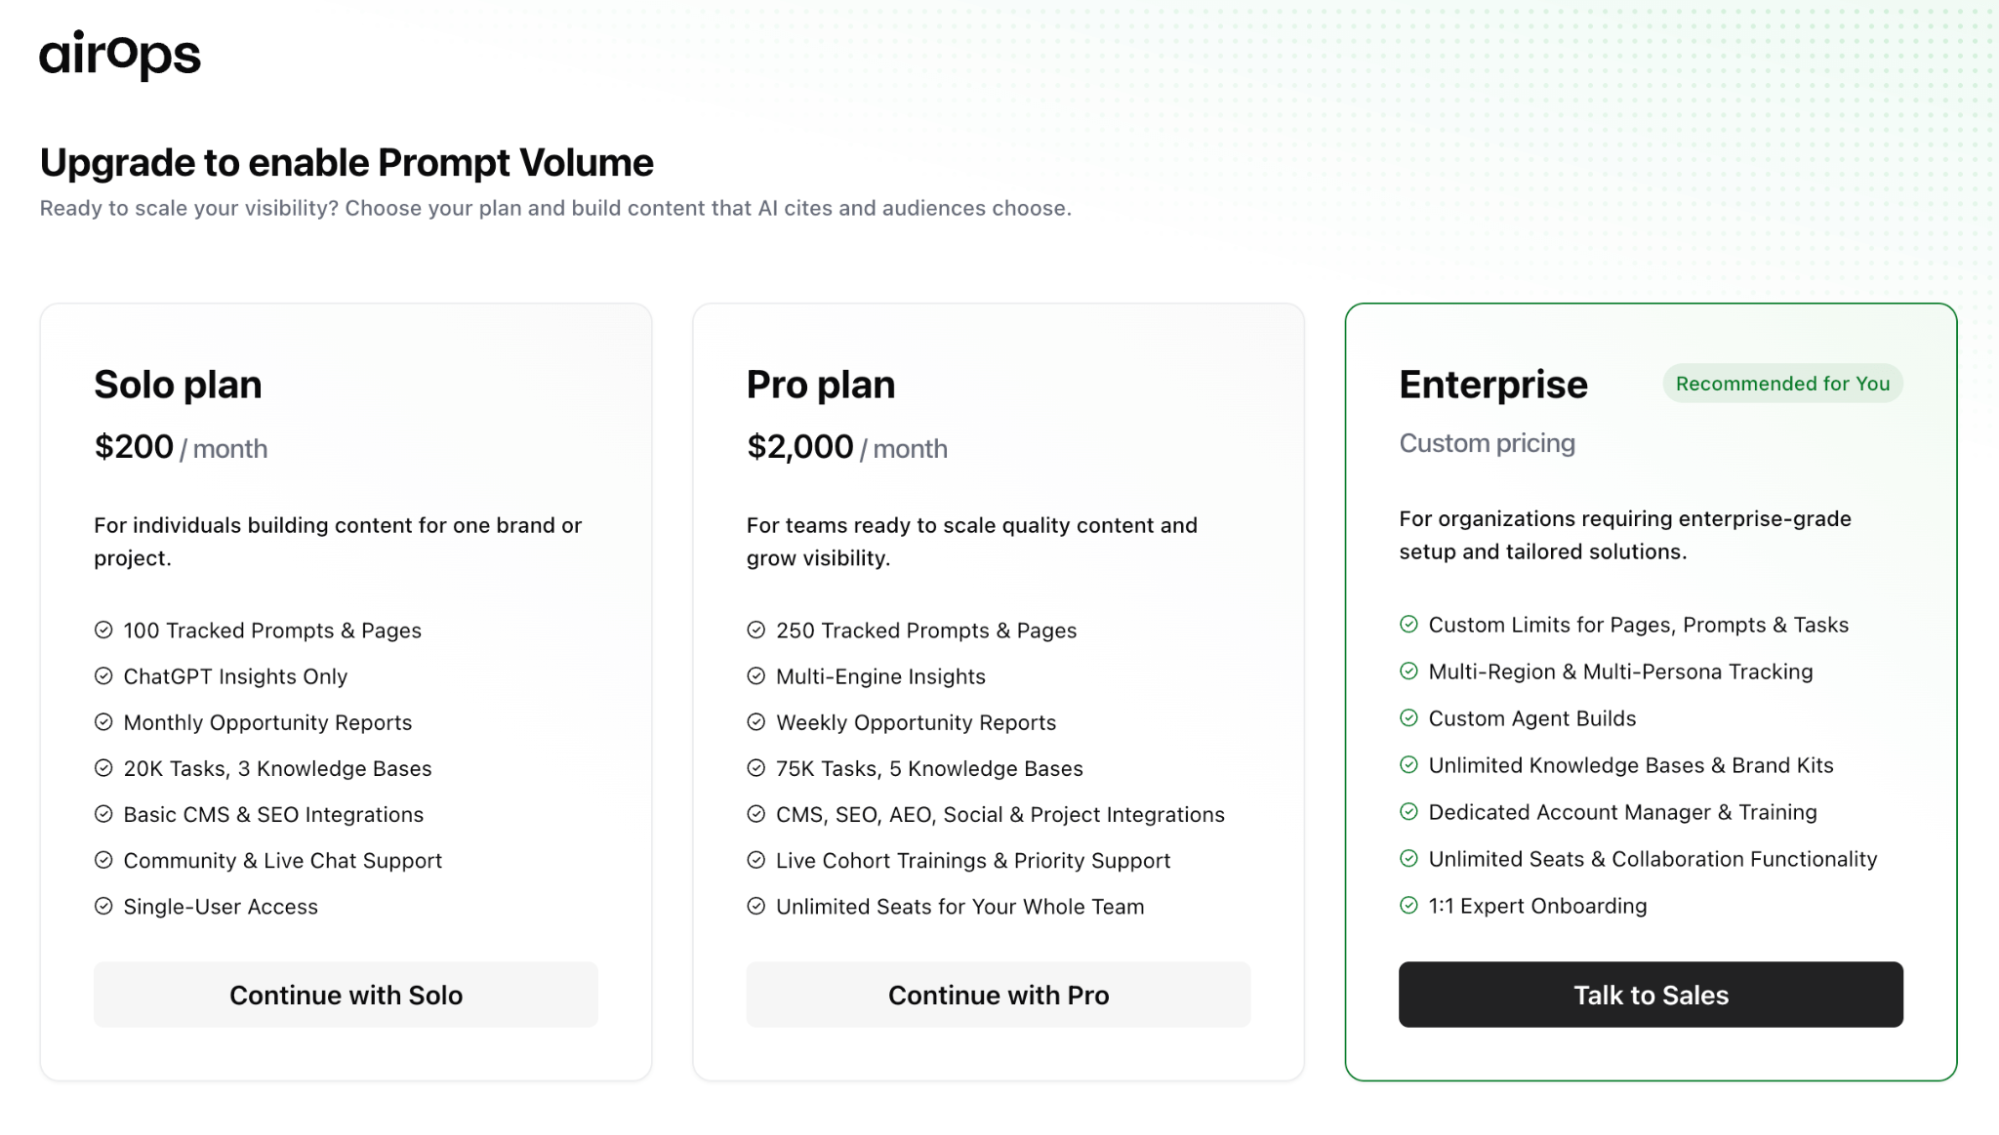Viewport: 1999px width, 1135px height.
Task: Click the Recommended for You badge
Action: click(1782, 384)
